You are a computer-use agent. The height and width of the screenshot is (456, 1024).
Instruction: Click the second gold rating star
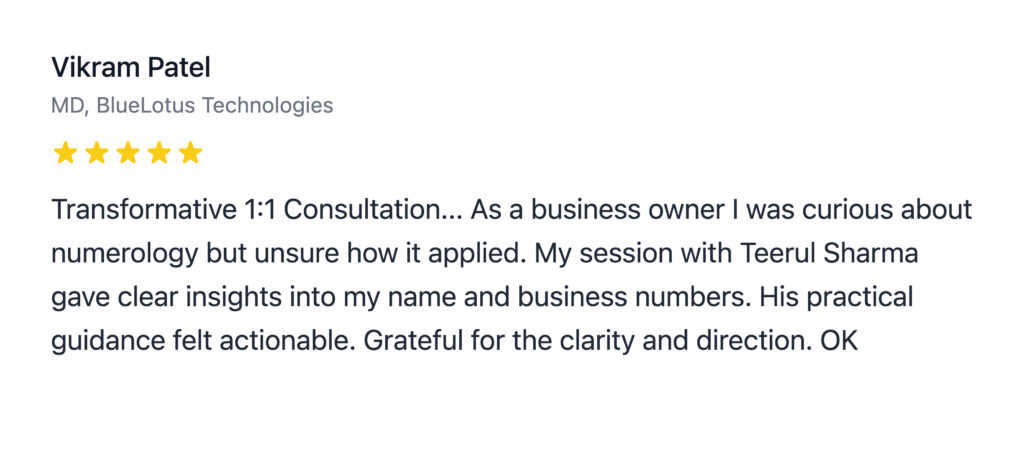click(96, 153)
